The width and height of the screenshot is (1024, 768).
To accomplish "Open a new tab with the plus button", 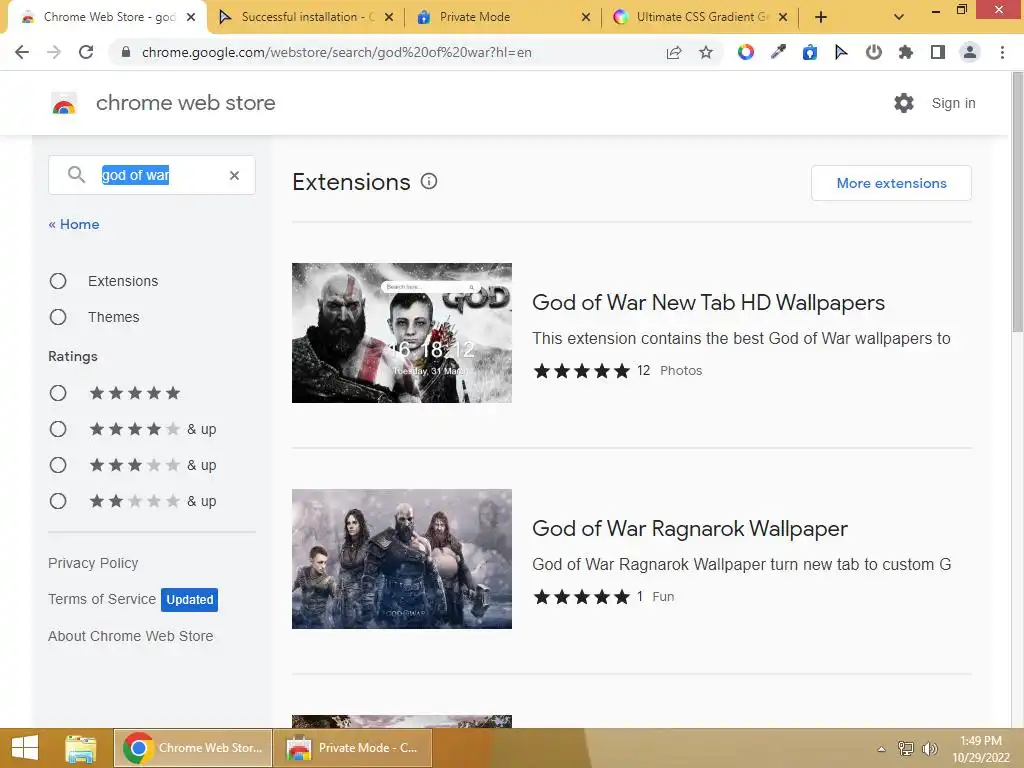I will click(x=821, y=17).
